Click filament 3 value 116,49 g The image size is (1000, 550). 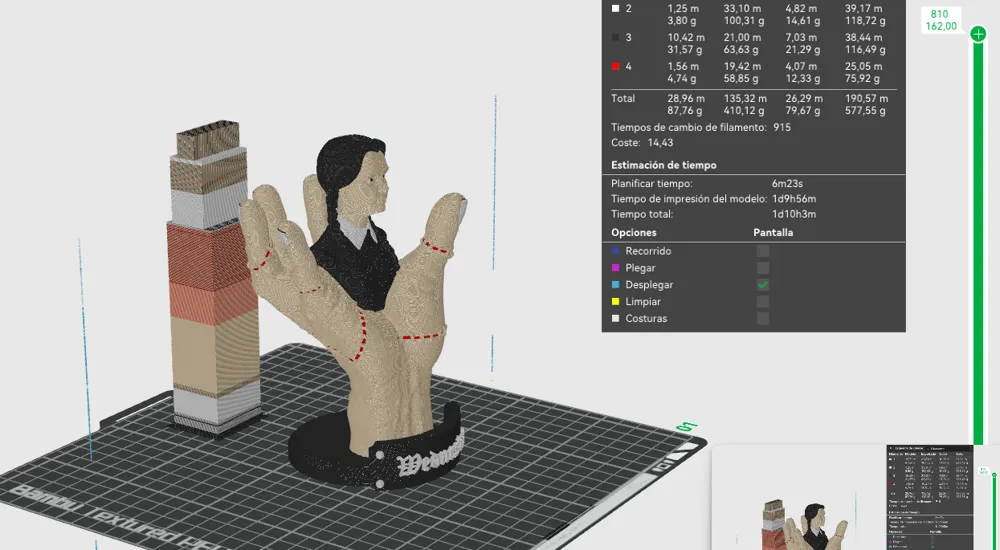click(865, 50)
